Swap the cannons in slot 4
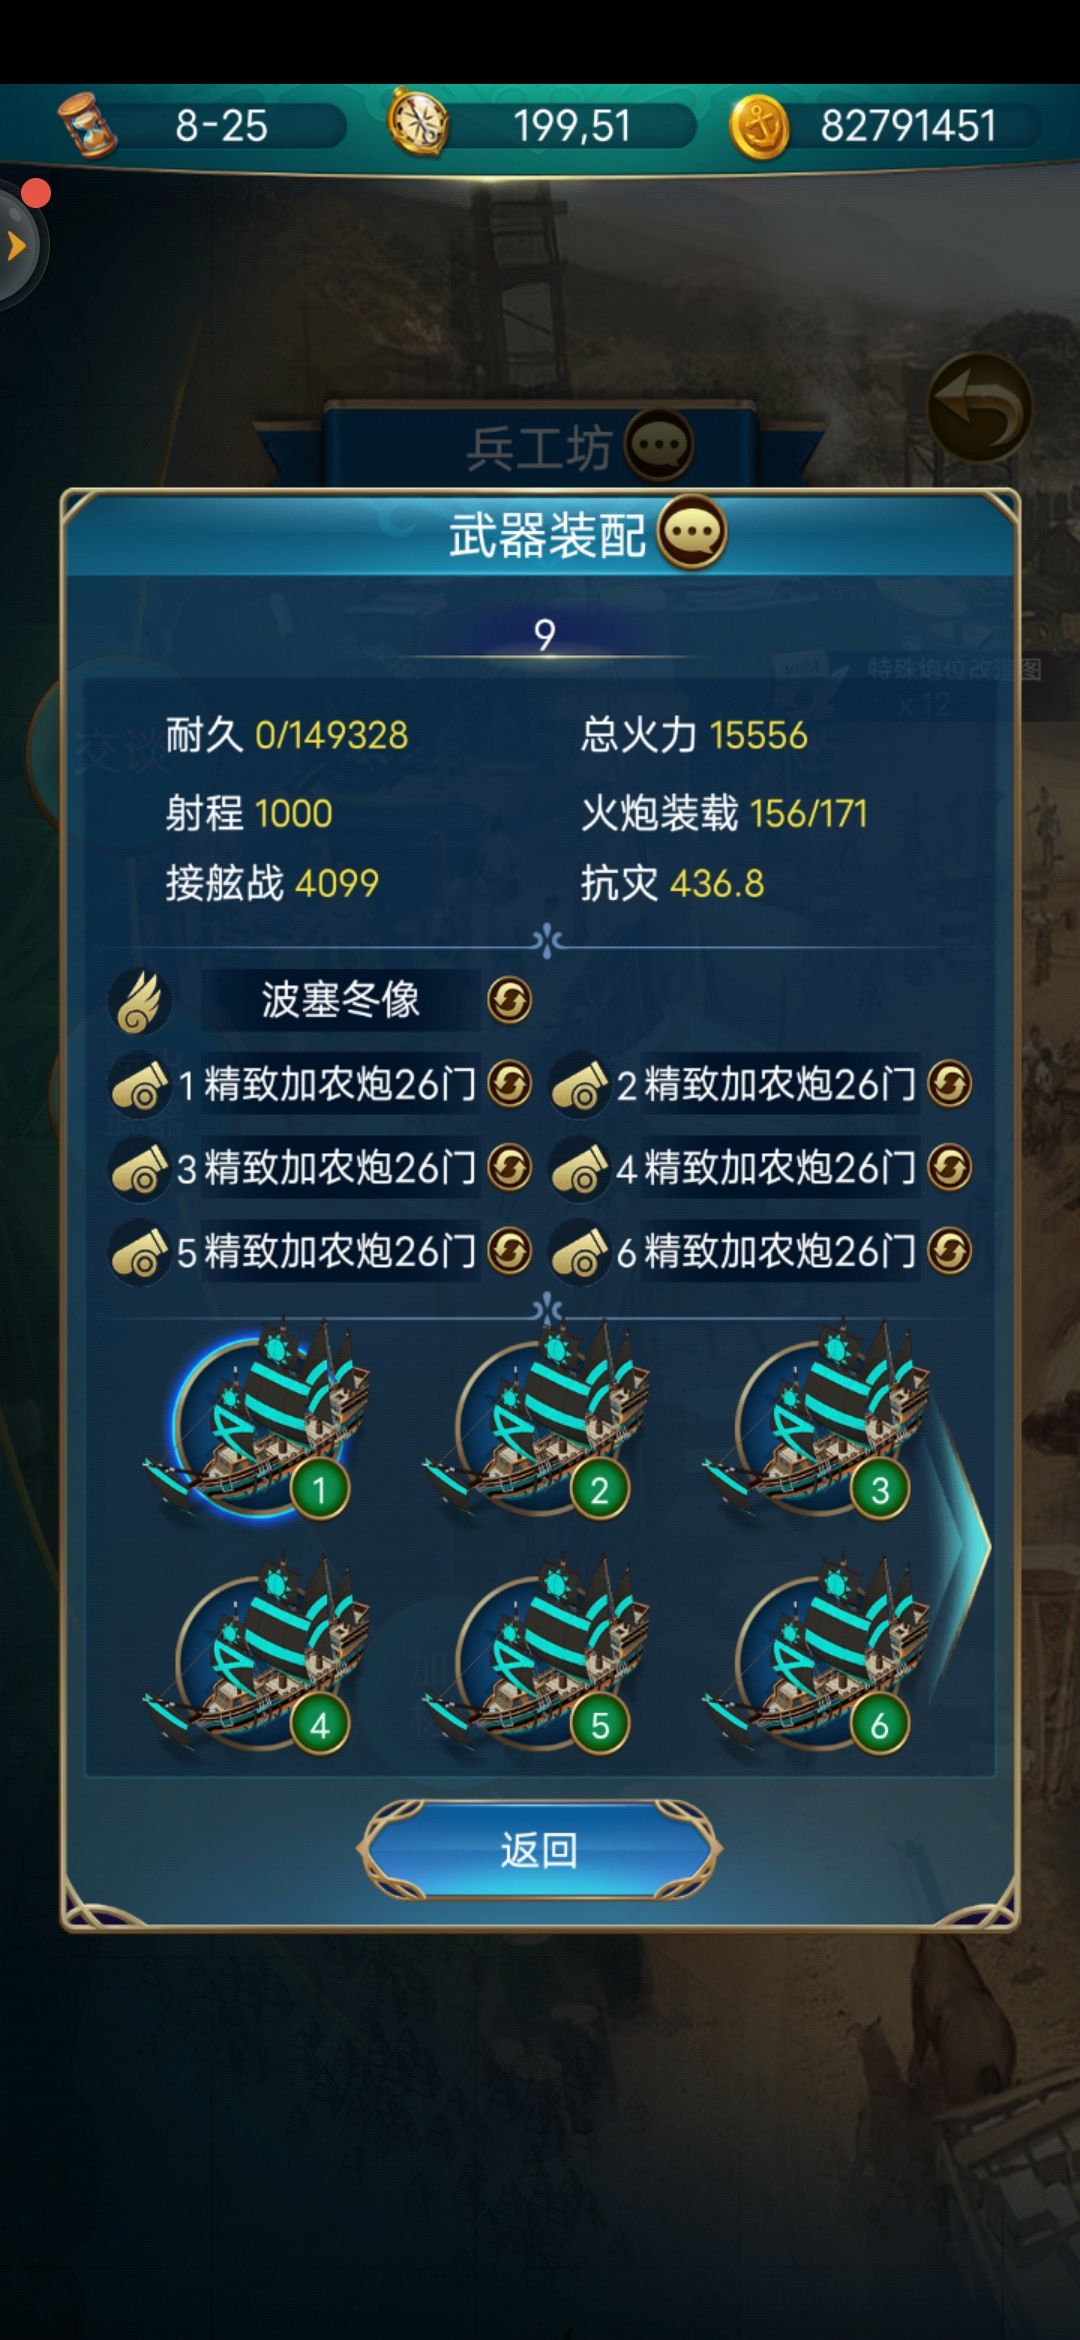 point(949,1167)
